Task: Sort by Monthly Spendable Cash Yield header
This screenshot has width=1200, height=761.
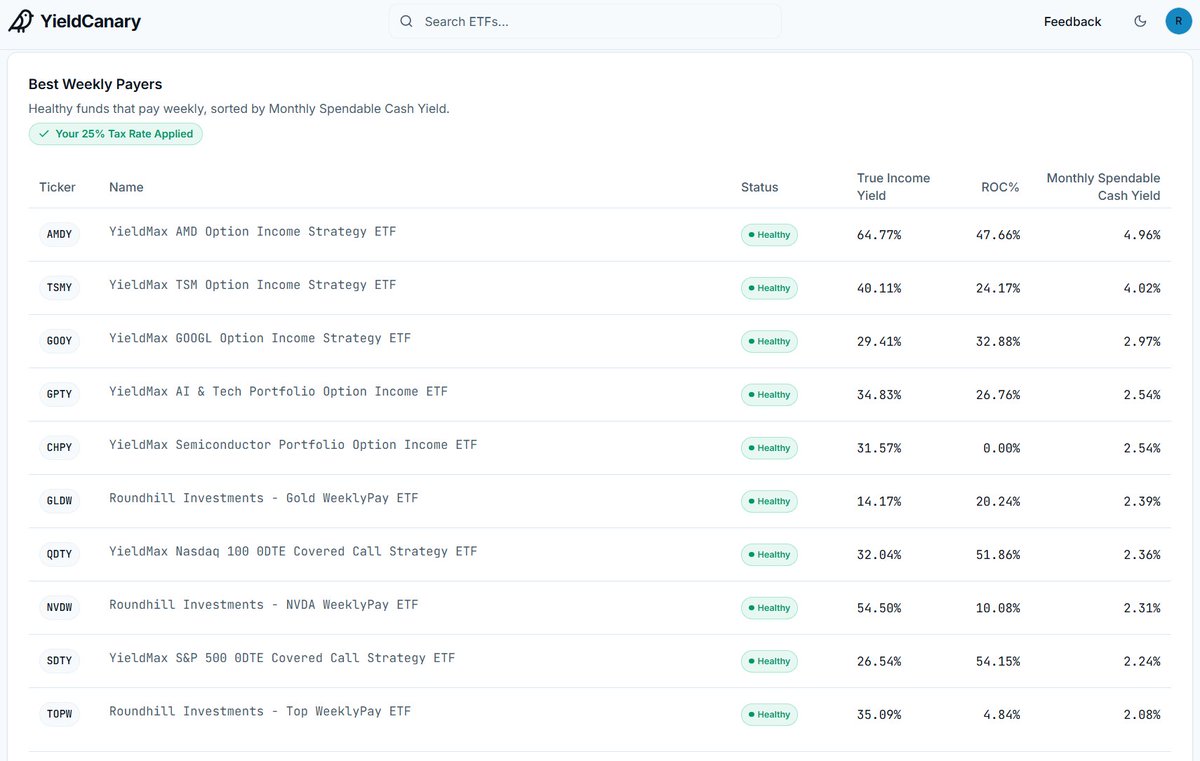Action: click(x=1103, y=187)
